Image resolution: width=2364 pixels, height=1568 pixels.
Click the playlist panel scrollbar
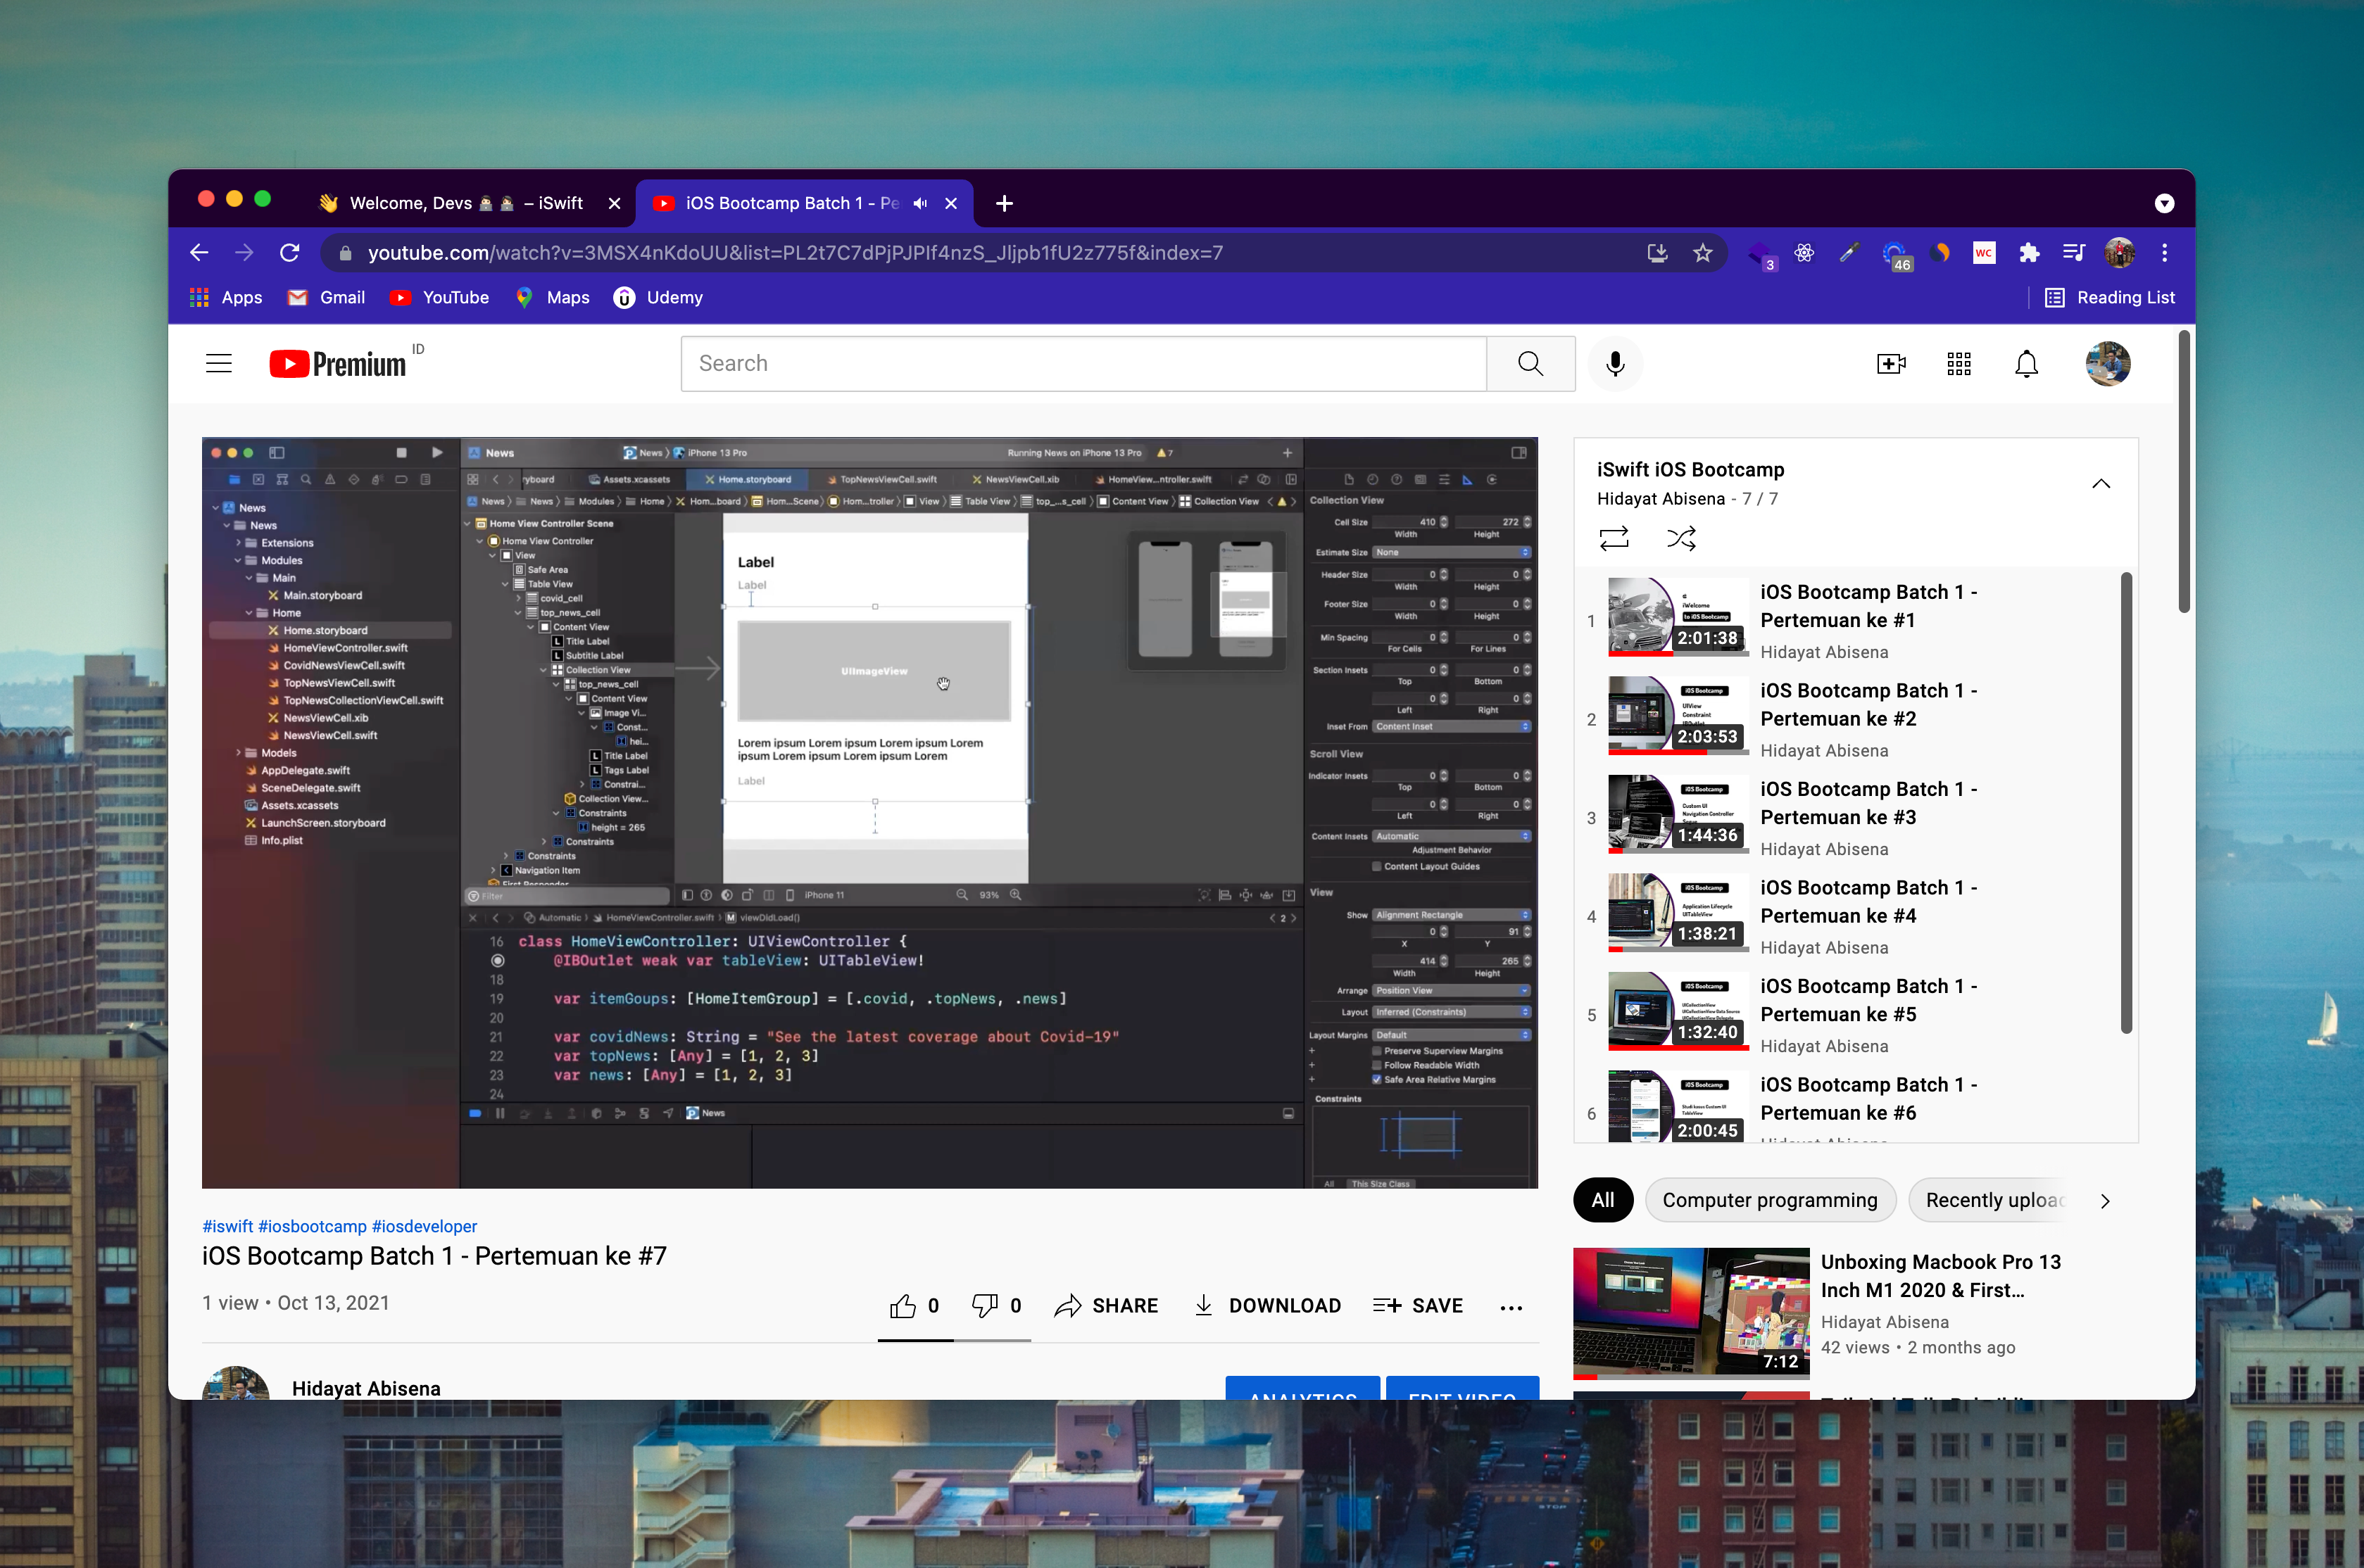click(2126, 803)
